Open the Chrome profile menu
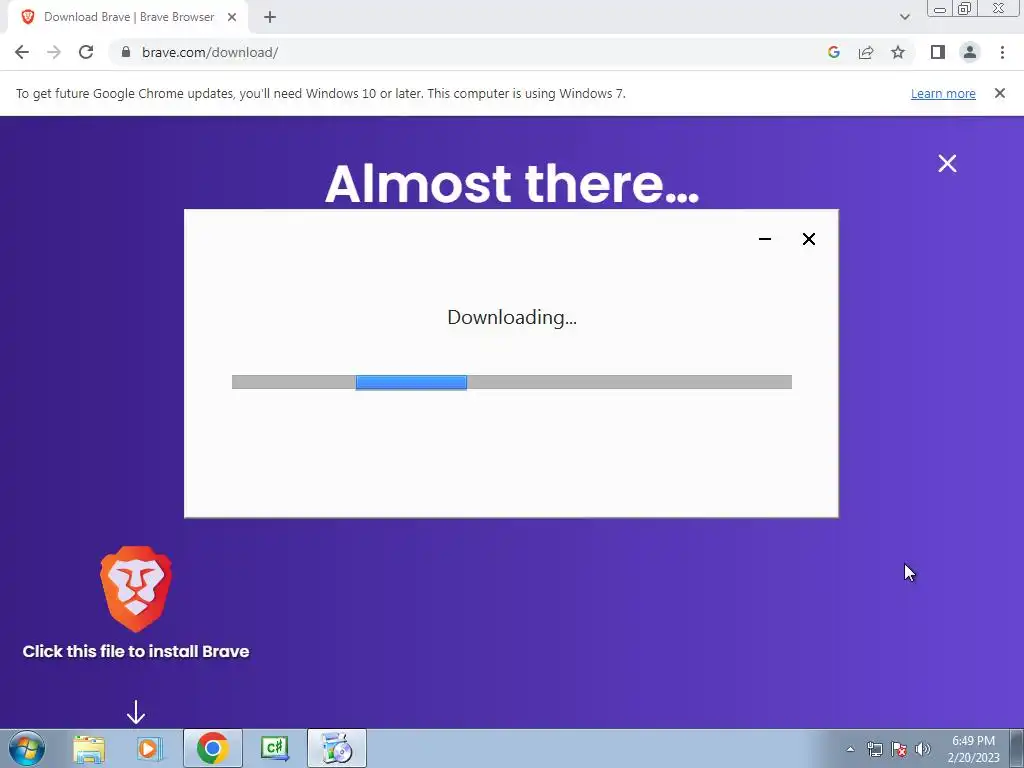This screenshot has width=1024, height=768. pyautogui.click(x=970, y=52)
